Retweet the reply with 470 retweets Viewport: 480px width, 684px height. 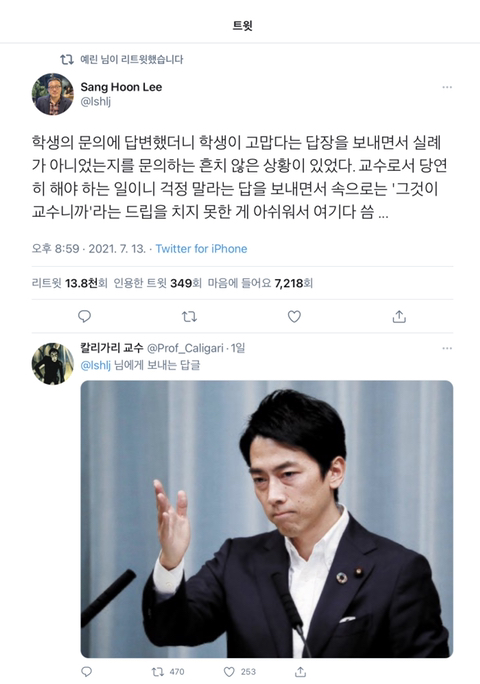point(168,672)
